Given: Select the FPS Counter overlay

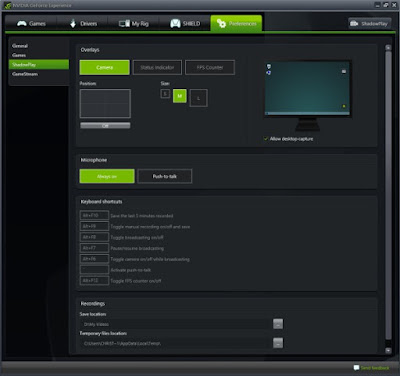Looking at the screenshot, I should click(210, 67).
